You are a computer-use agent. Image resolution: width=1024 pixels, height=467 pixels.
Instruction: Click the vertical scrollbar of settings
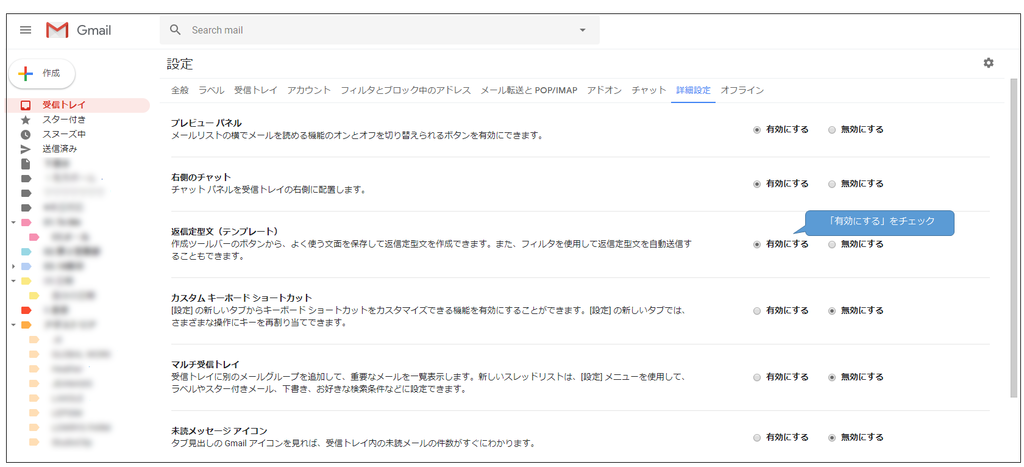1014,238
